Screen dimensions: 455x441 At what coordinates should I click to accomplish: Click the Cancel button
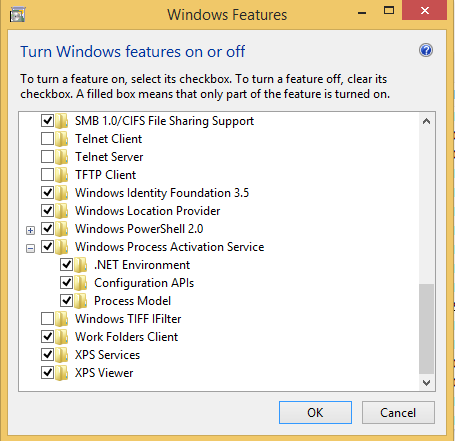pos(398,413)
